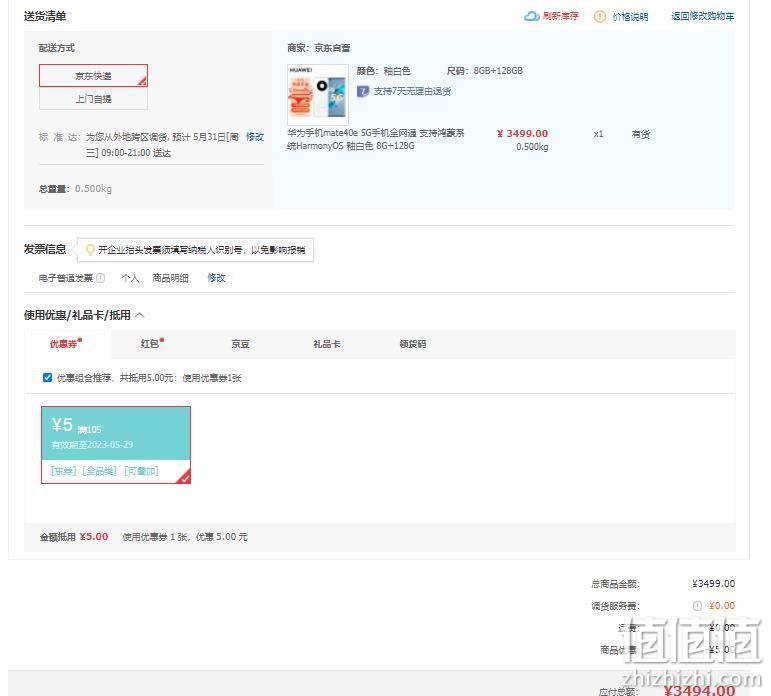The width and height of the screenshot is (771, 696).
Task: Click the electronic invoice info circle icon
Action: tap(100, 278)
